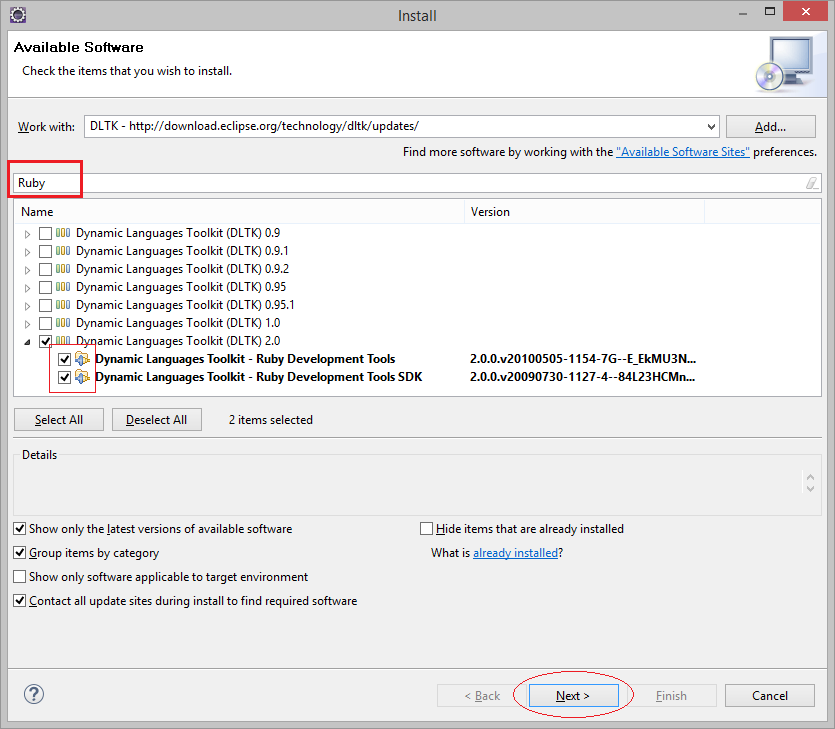Screen dimensions: 835x729
Task: Check the DLTK 0.9 checkbox
Action: [x=46, y=233]
